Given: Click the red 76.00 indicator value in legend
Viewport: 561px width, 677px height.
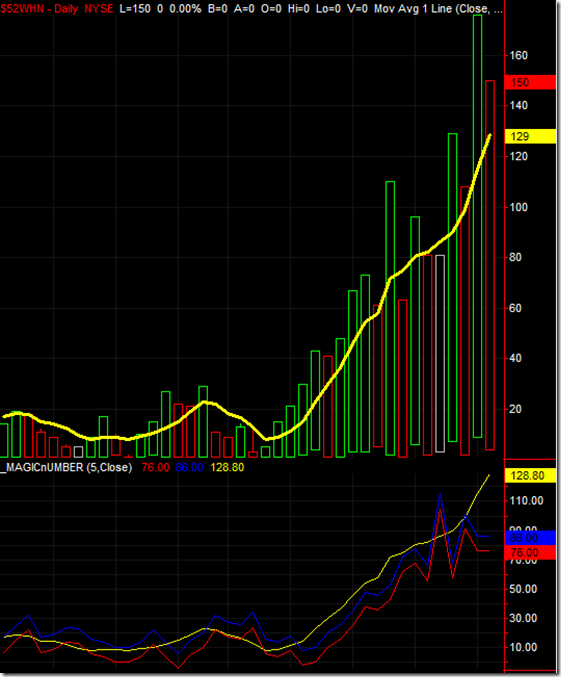Looking at the screenshot, I should [x=155, y=467].
